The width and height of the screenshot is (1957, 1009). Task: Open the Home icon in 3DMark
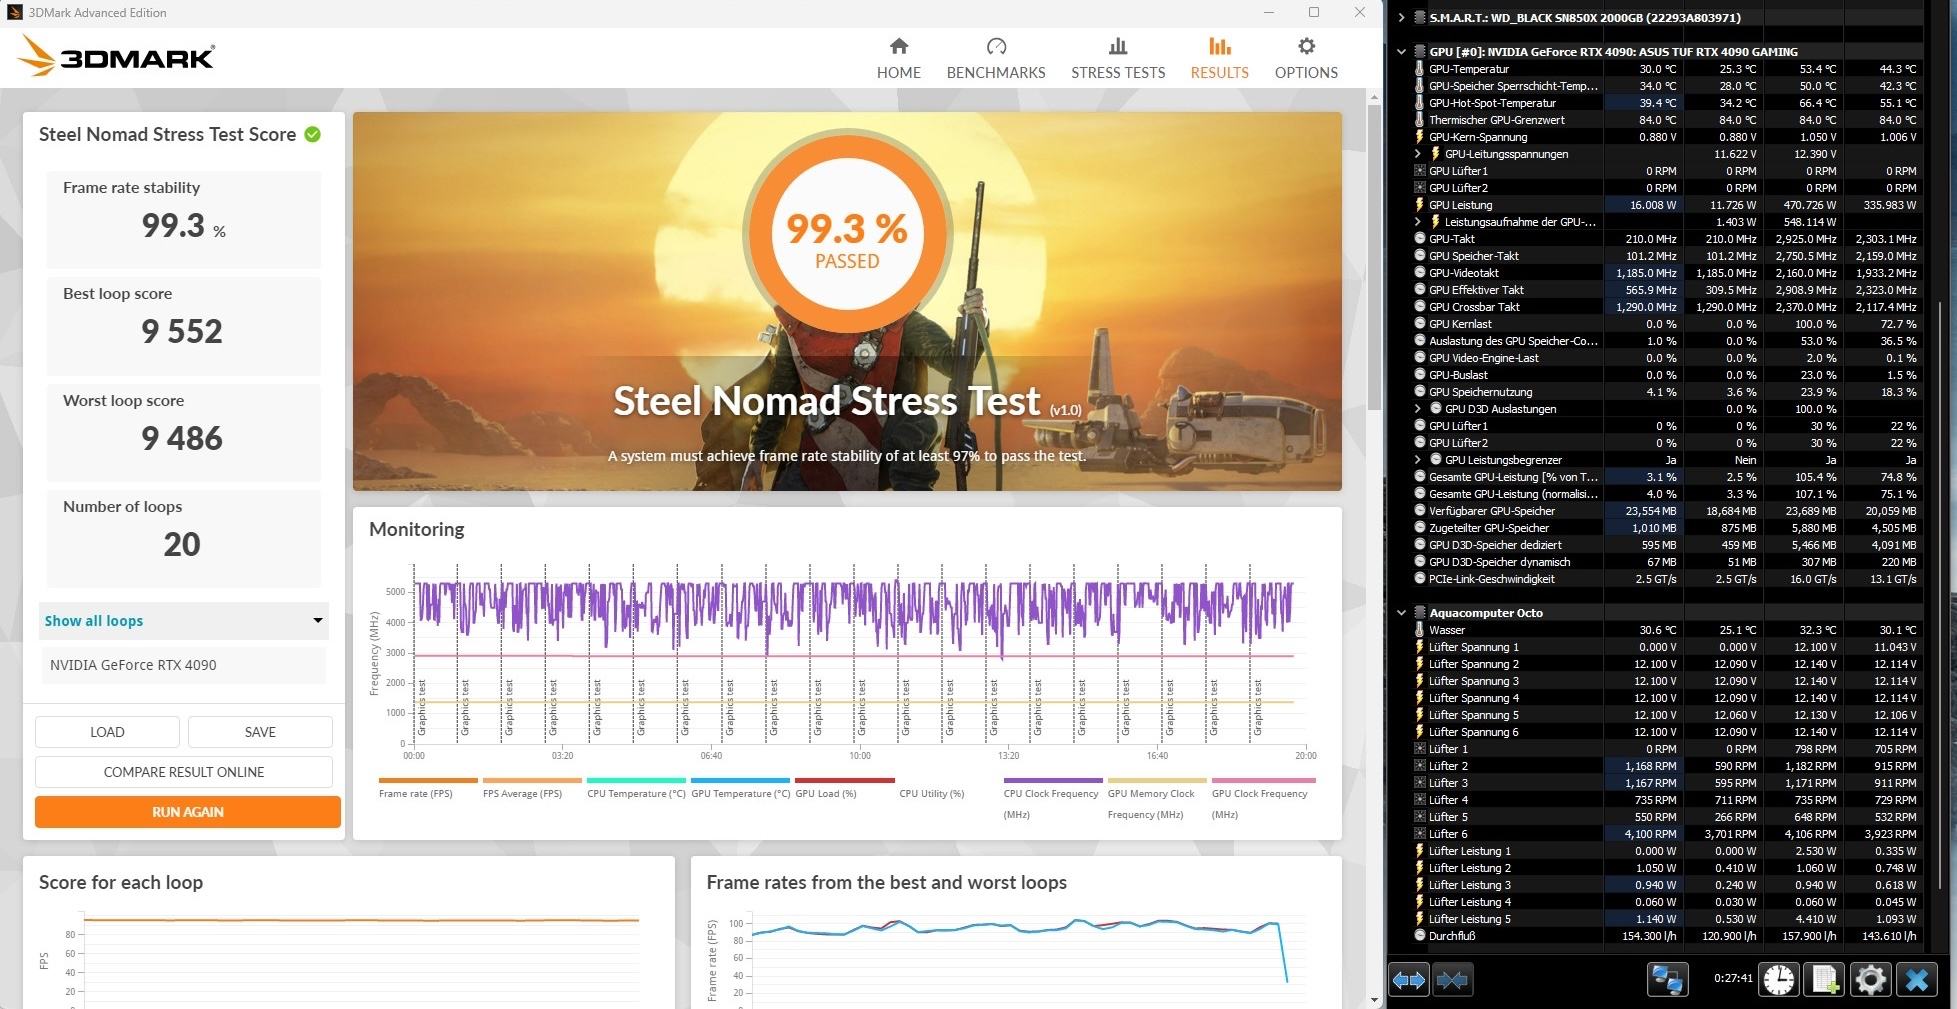[x=898, y=46]
